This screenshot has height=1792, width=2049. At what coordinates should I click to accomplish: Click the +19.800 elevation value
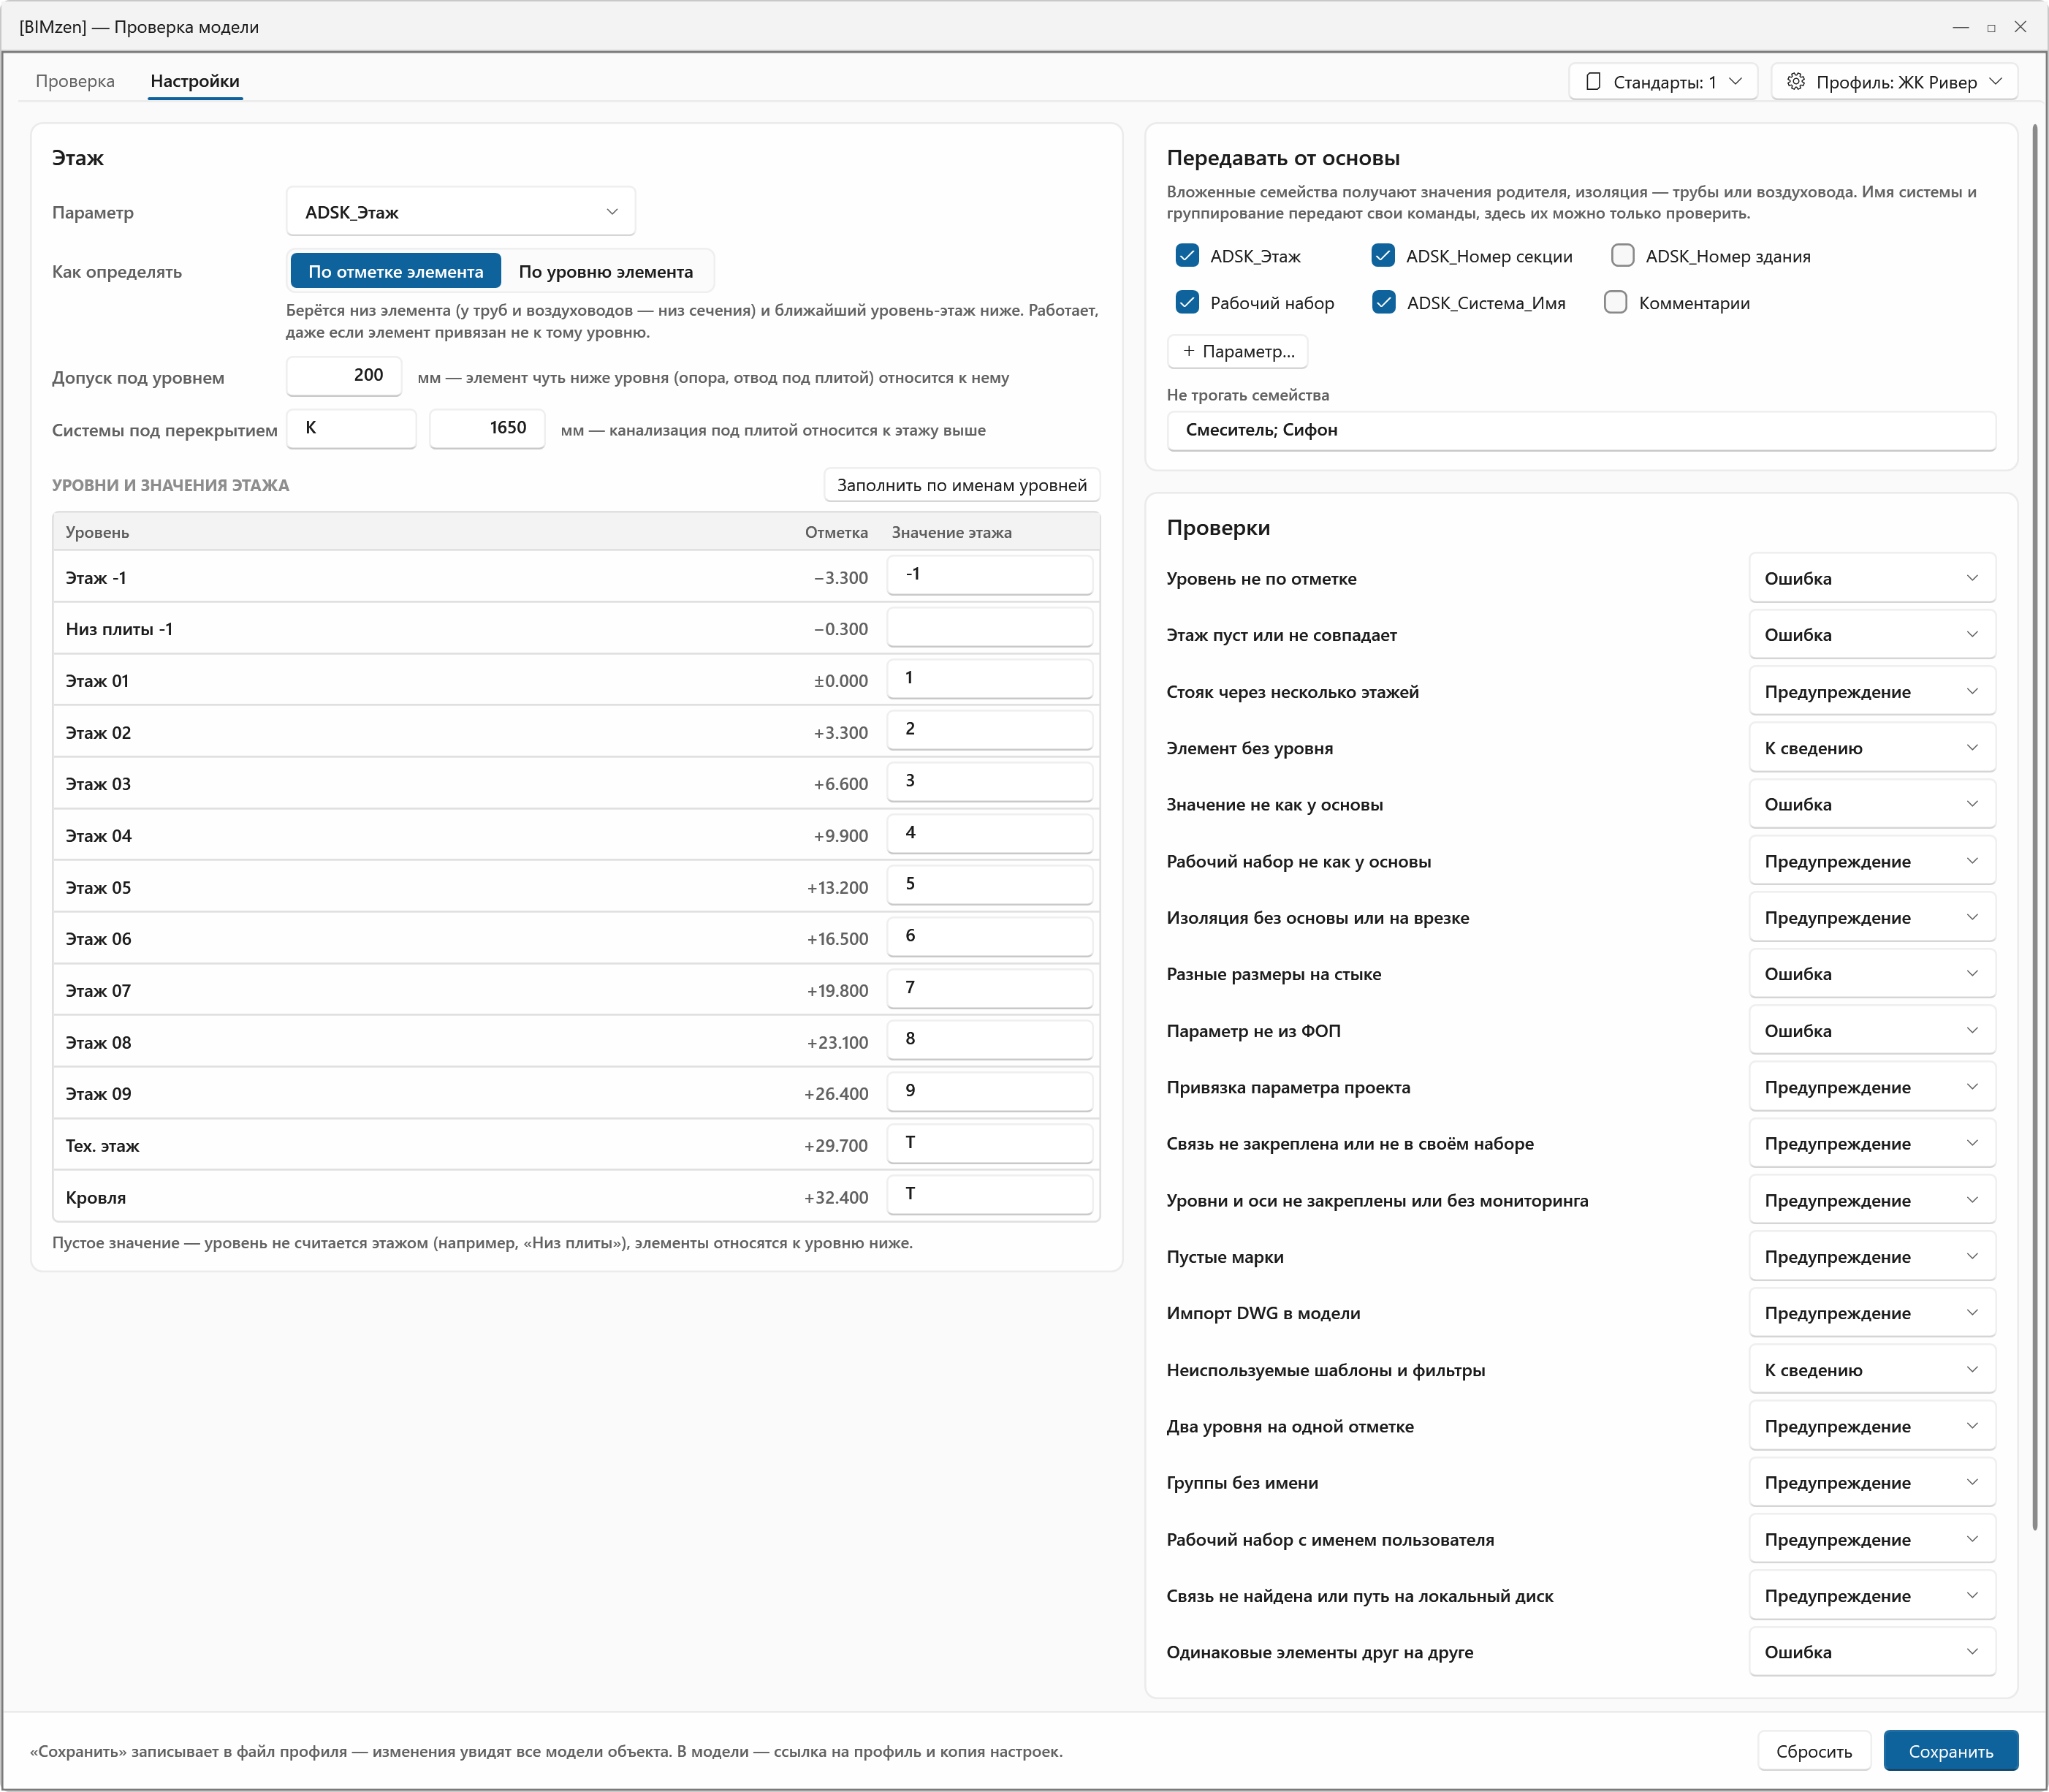(x=837, y=990)
